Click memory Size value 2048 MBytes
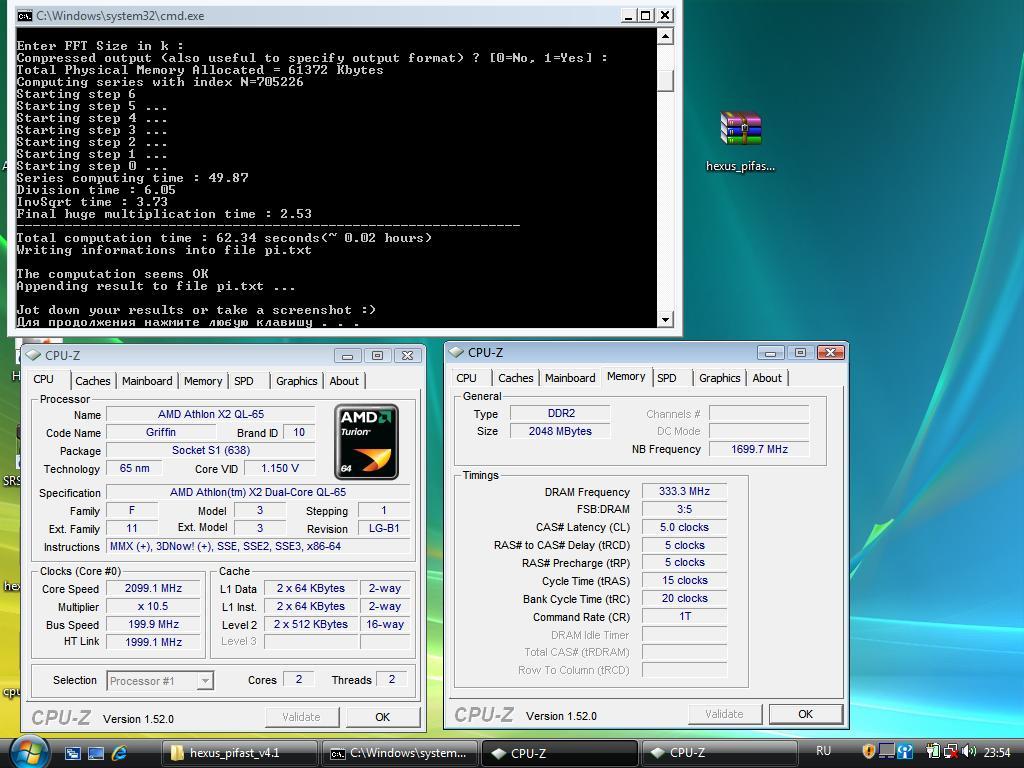Image resolution: width=1024 pixels, height=768 pixels. (561, 431)
